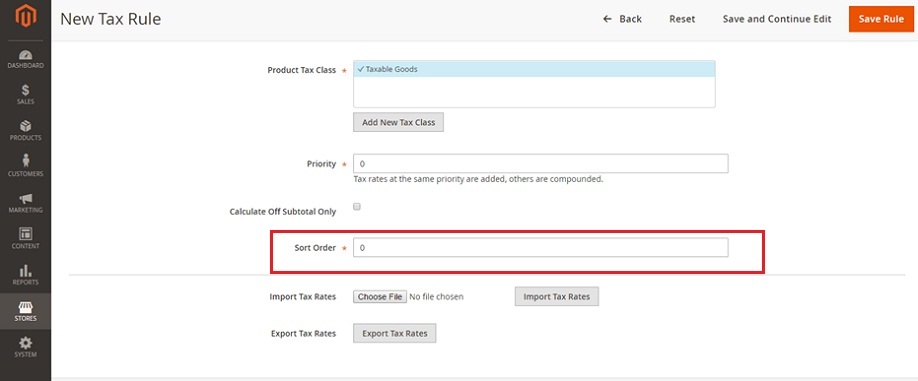Click Save and Continue Edit
The image size is (918, 381).
777,19
